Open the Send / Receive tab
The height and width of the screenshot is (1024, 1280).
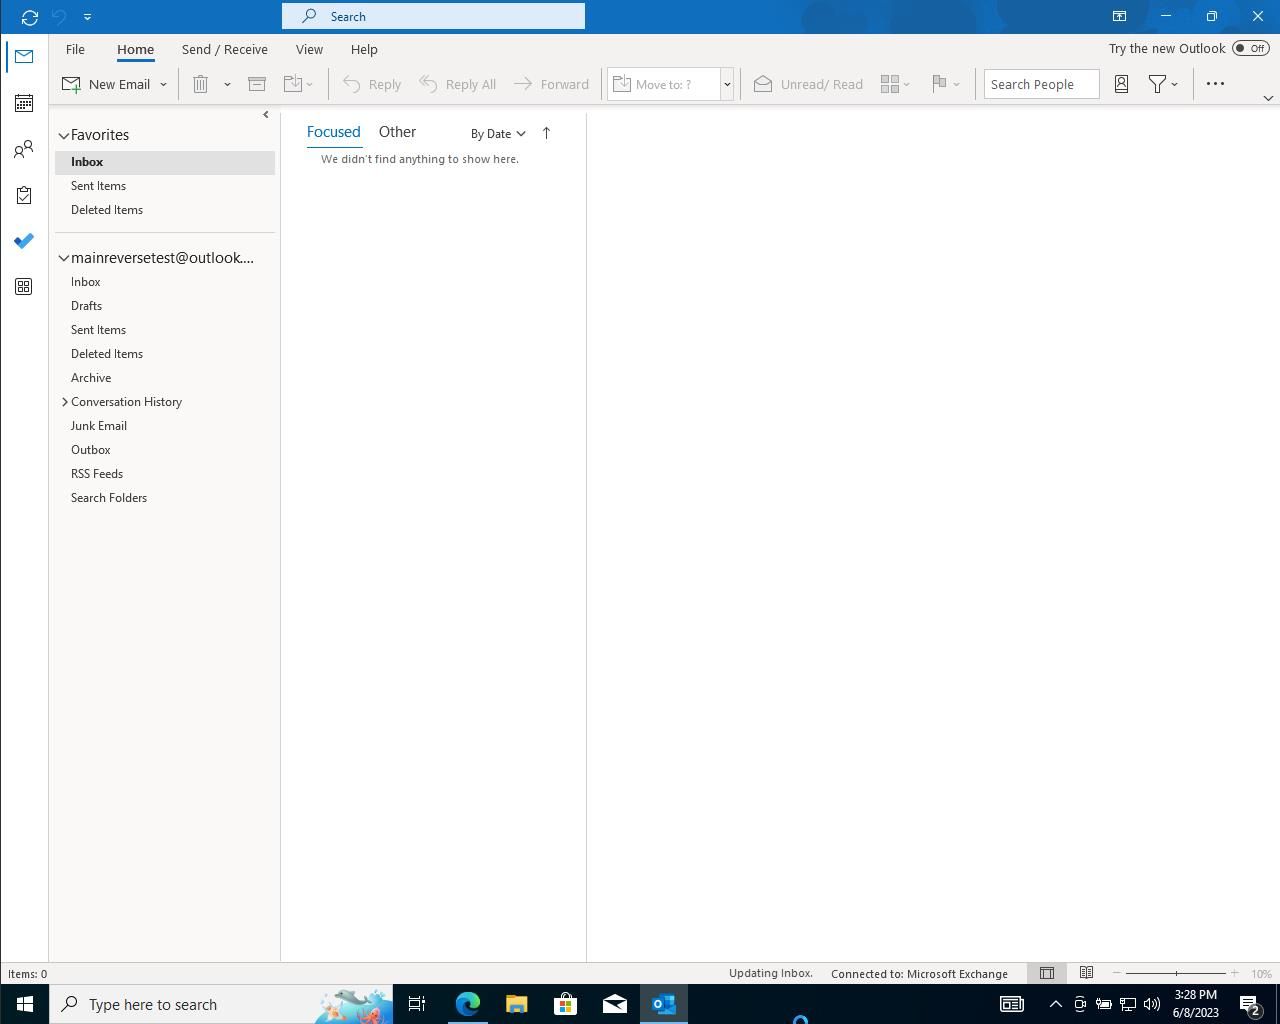(224, 49)
